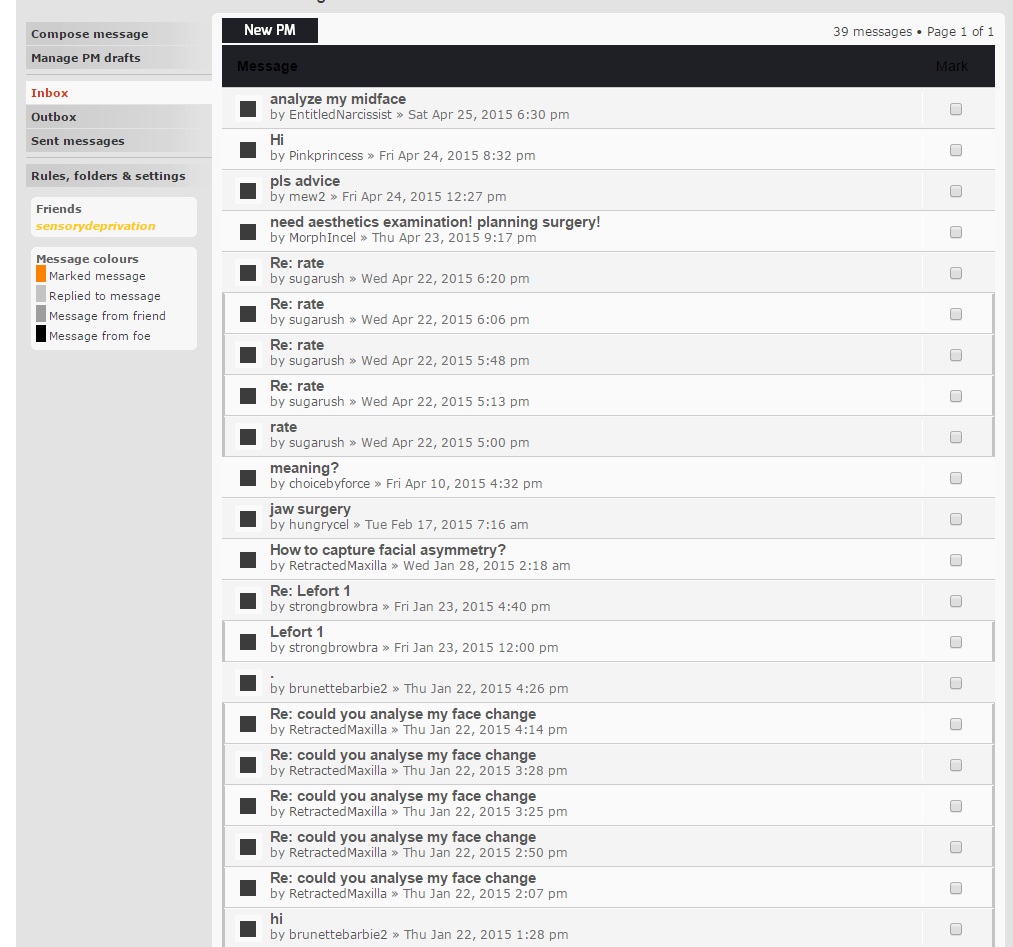Click the 'Mark' column header
Viewport: 1013px width, 947px height.
tap(952, 66)
